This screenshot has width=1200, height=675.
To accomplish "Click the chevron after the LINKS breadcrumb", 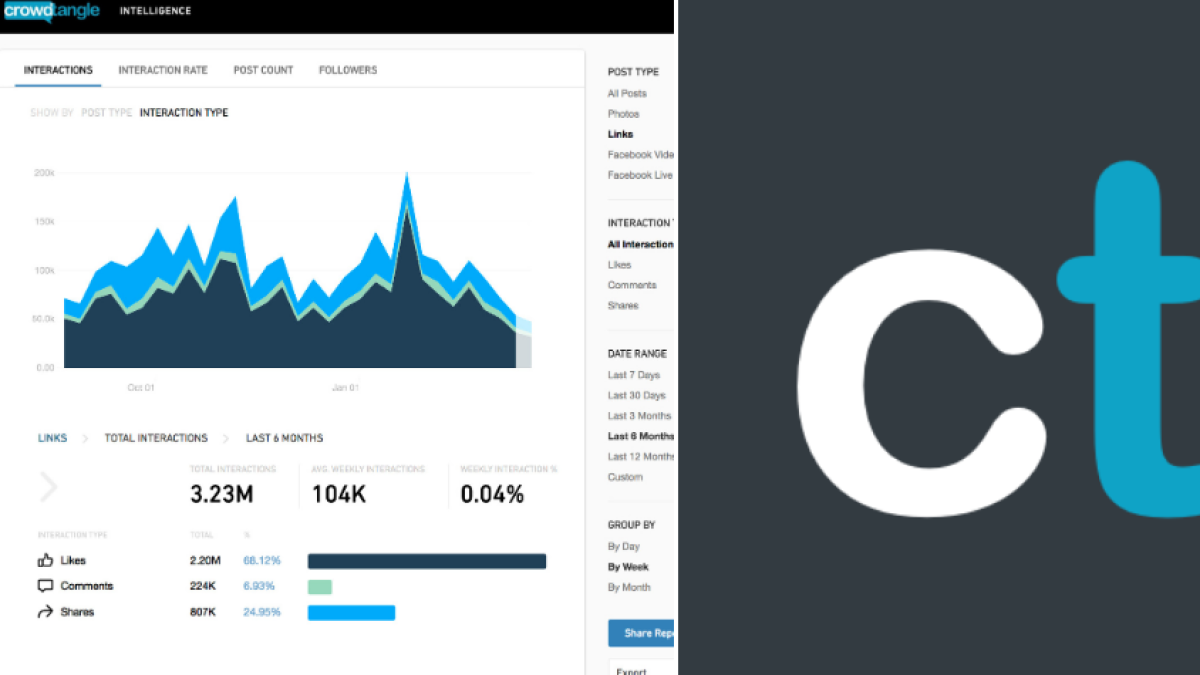I will [x=86, y=438].
